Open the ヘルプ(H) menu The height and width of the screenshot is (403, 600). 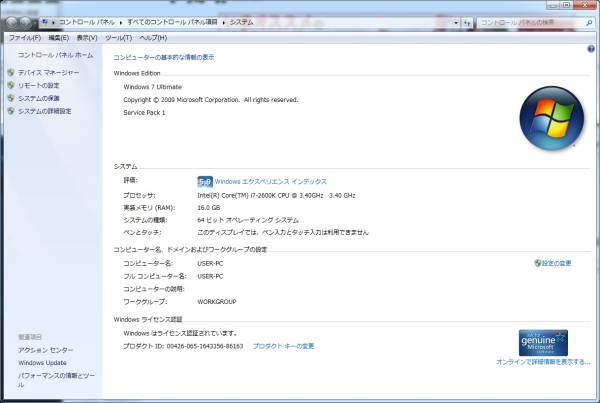(x=153, y=38)
